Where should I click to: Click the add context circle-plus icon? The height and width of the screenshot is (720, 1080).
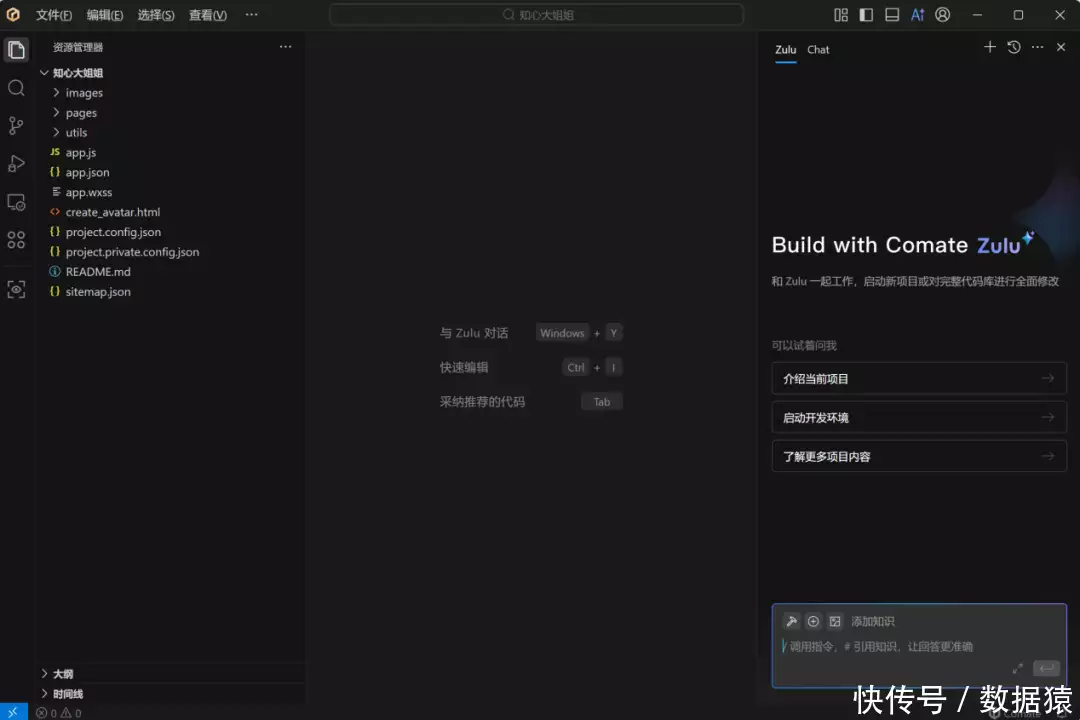[813, 621]
